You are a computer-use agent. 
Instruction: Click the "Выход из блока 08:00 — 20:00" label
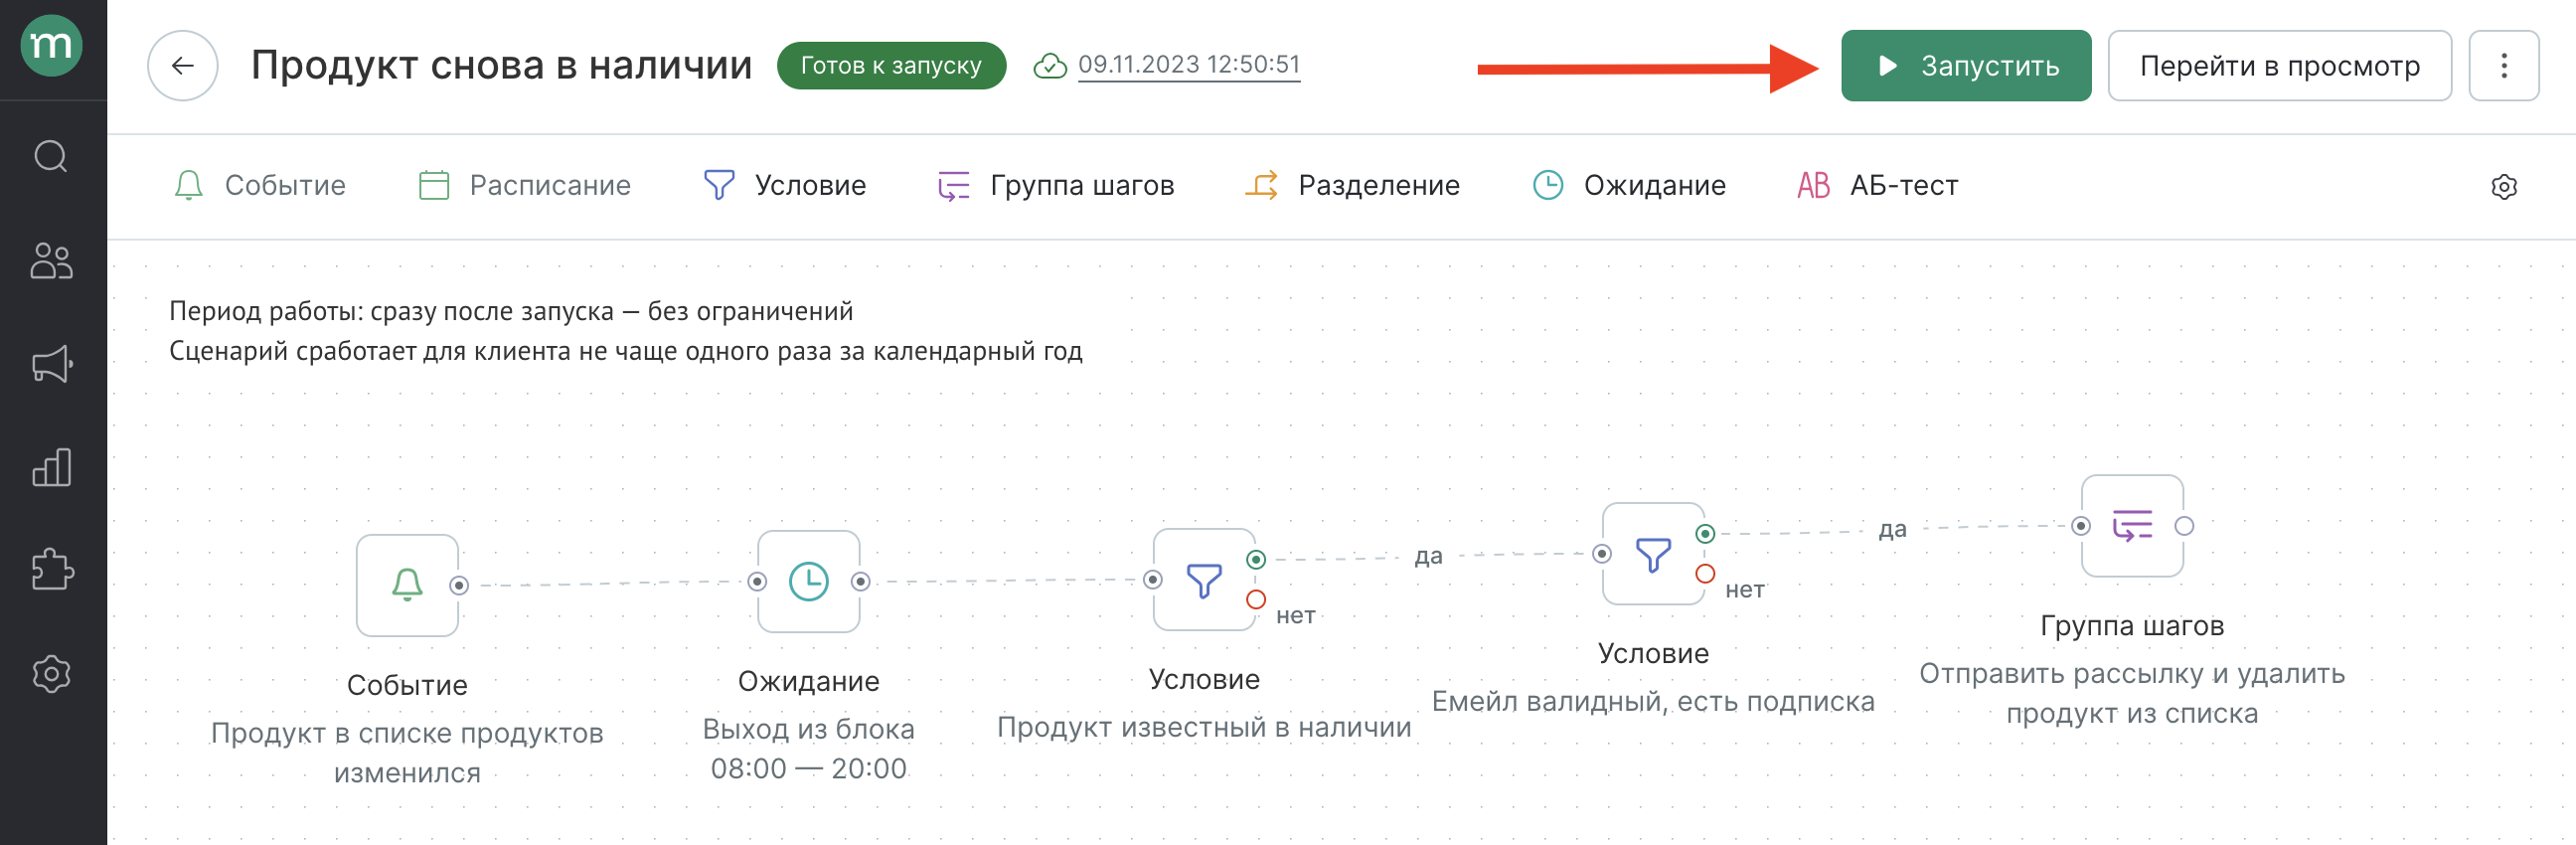click(808, 749)
